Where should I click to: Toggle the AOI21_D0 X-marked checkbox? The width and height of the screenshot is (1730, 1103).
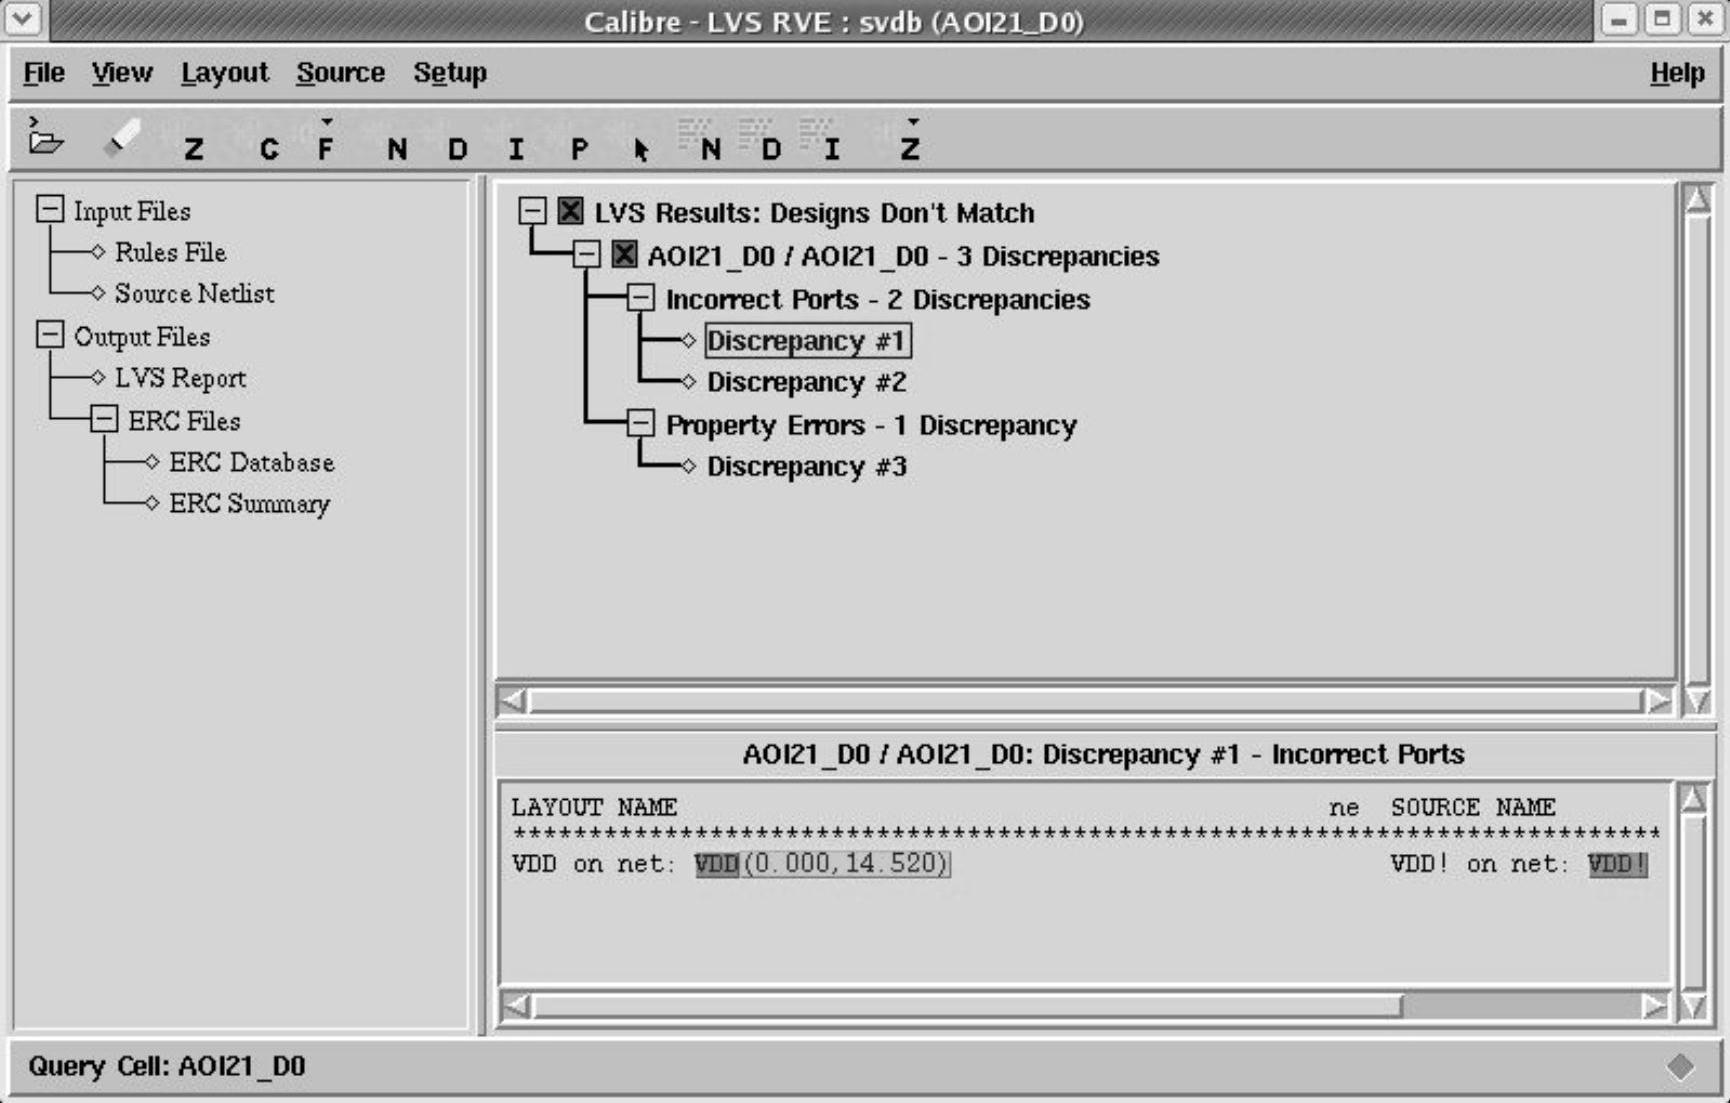624,254
